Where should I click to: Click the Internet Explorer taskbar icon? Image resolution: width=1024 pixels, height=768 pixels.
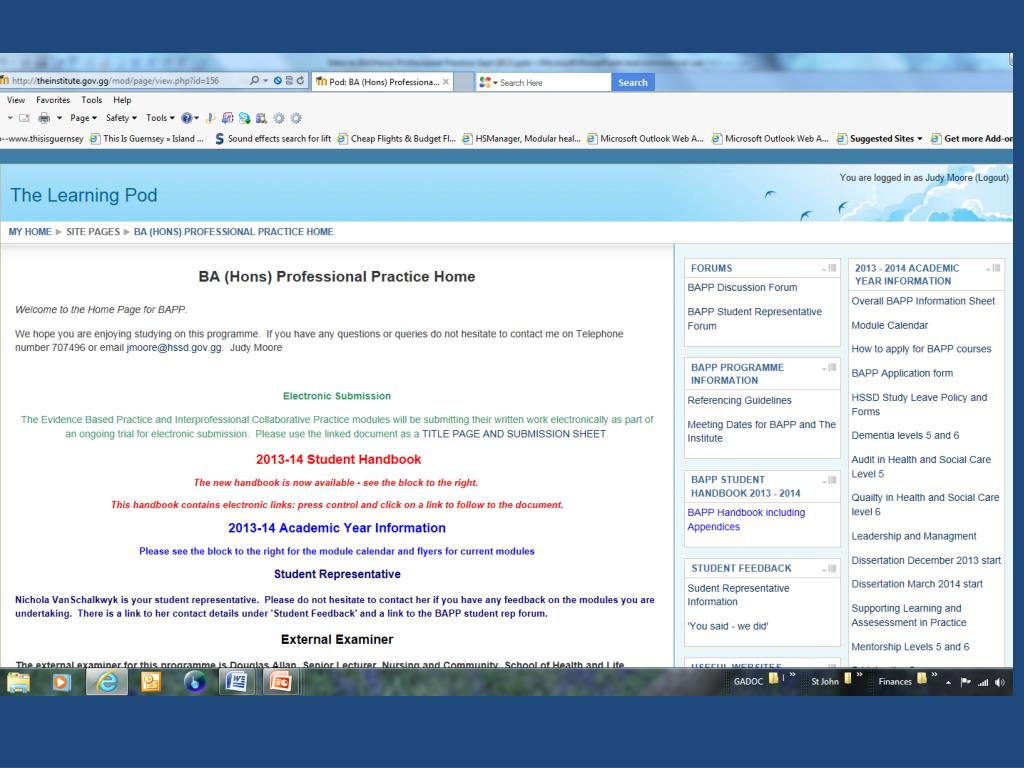(106, 682)
